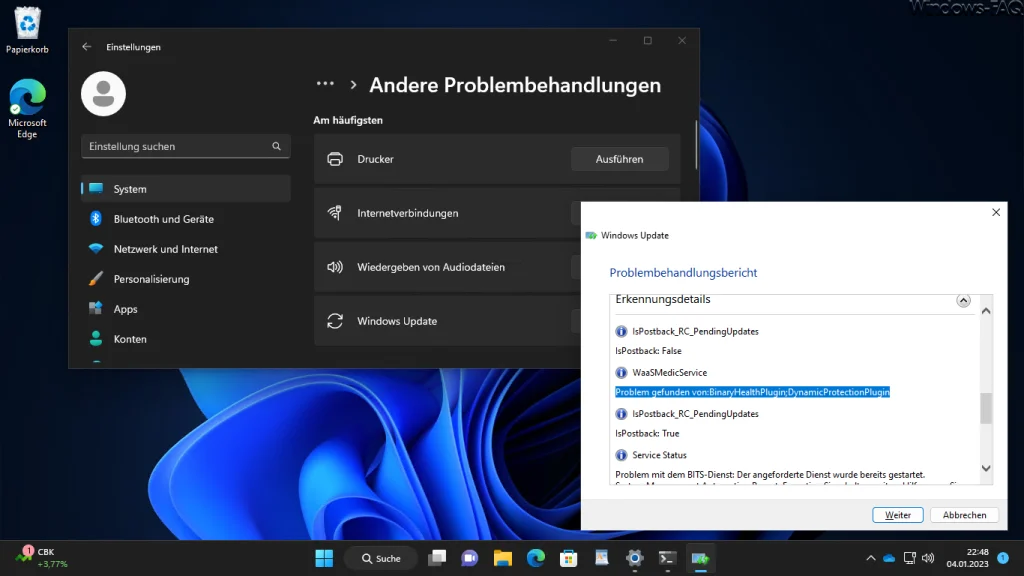This screenshot has width=1024, height=576.
Task: Open the Papierkorb desktop icon
Action: [27, 30]
